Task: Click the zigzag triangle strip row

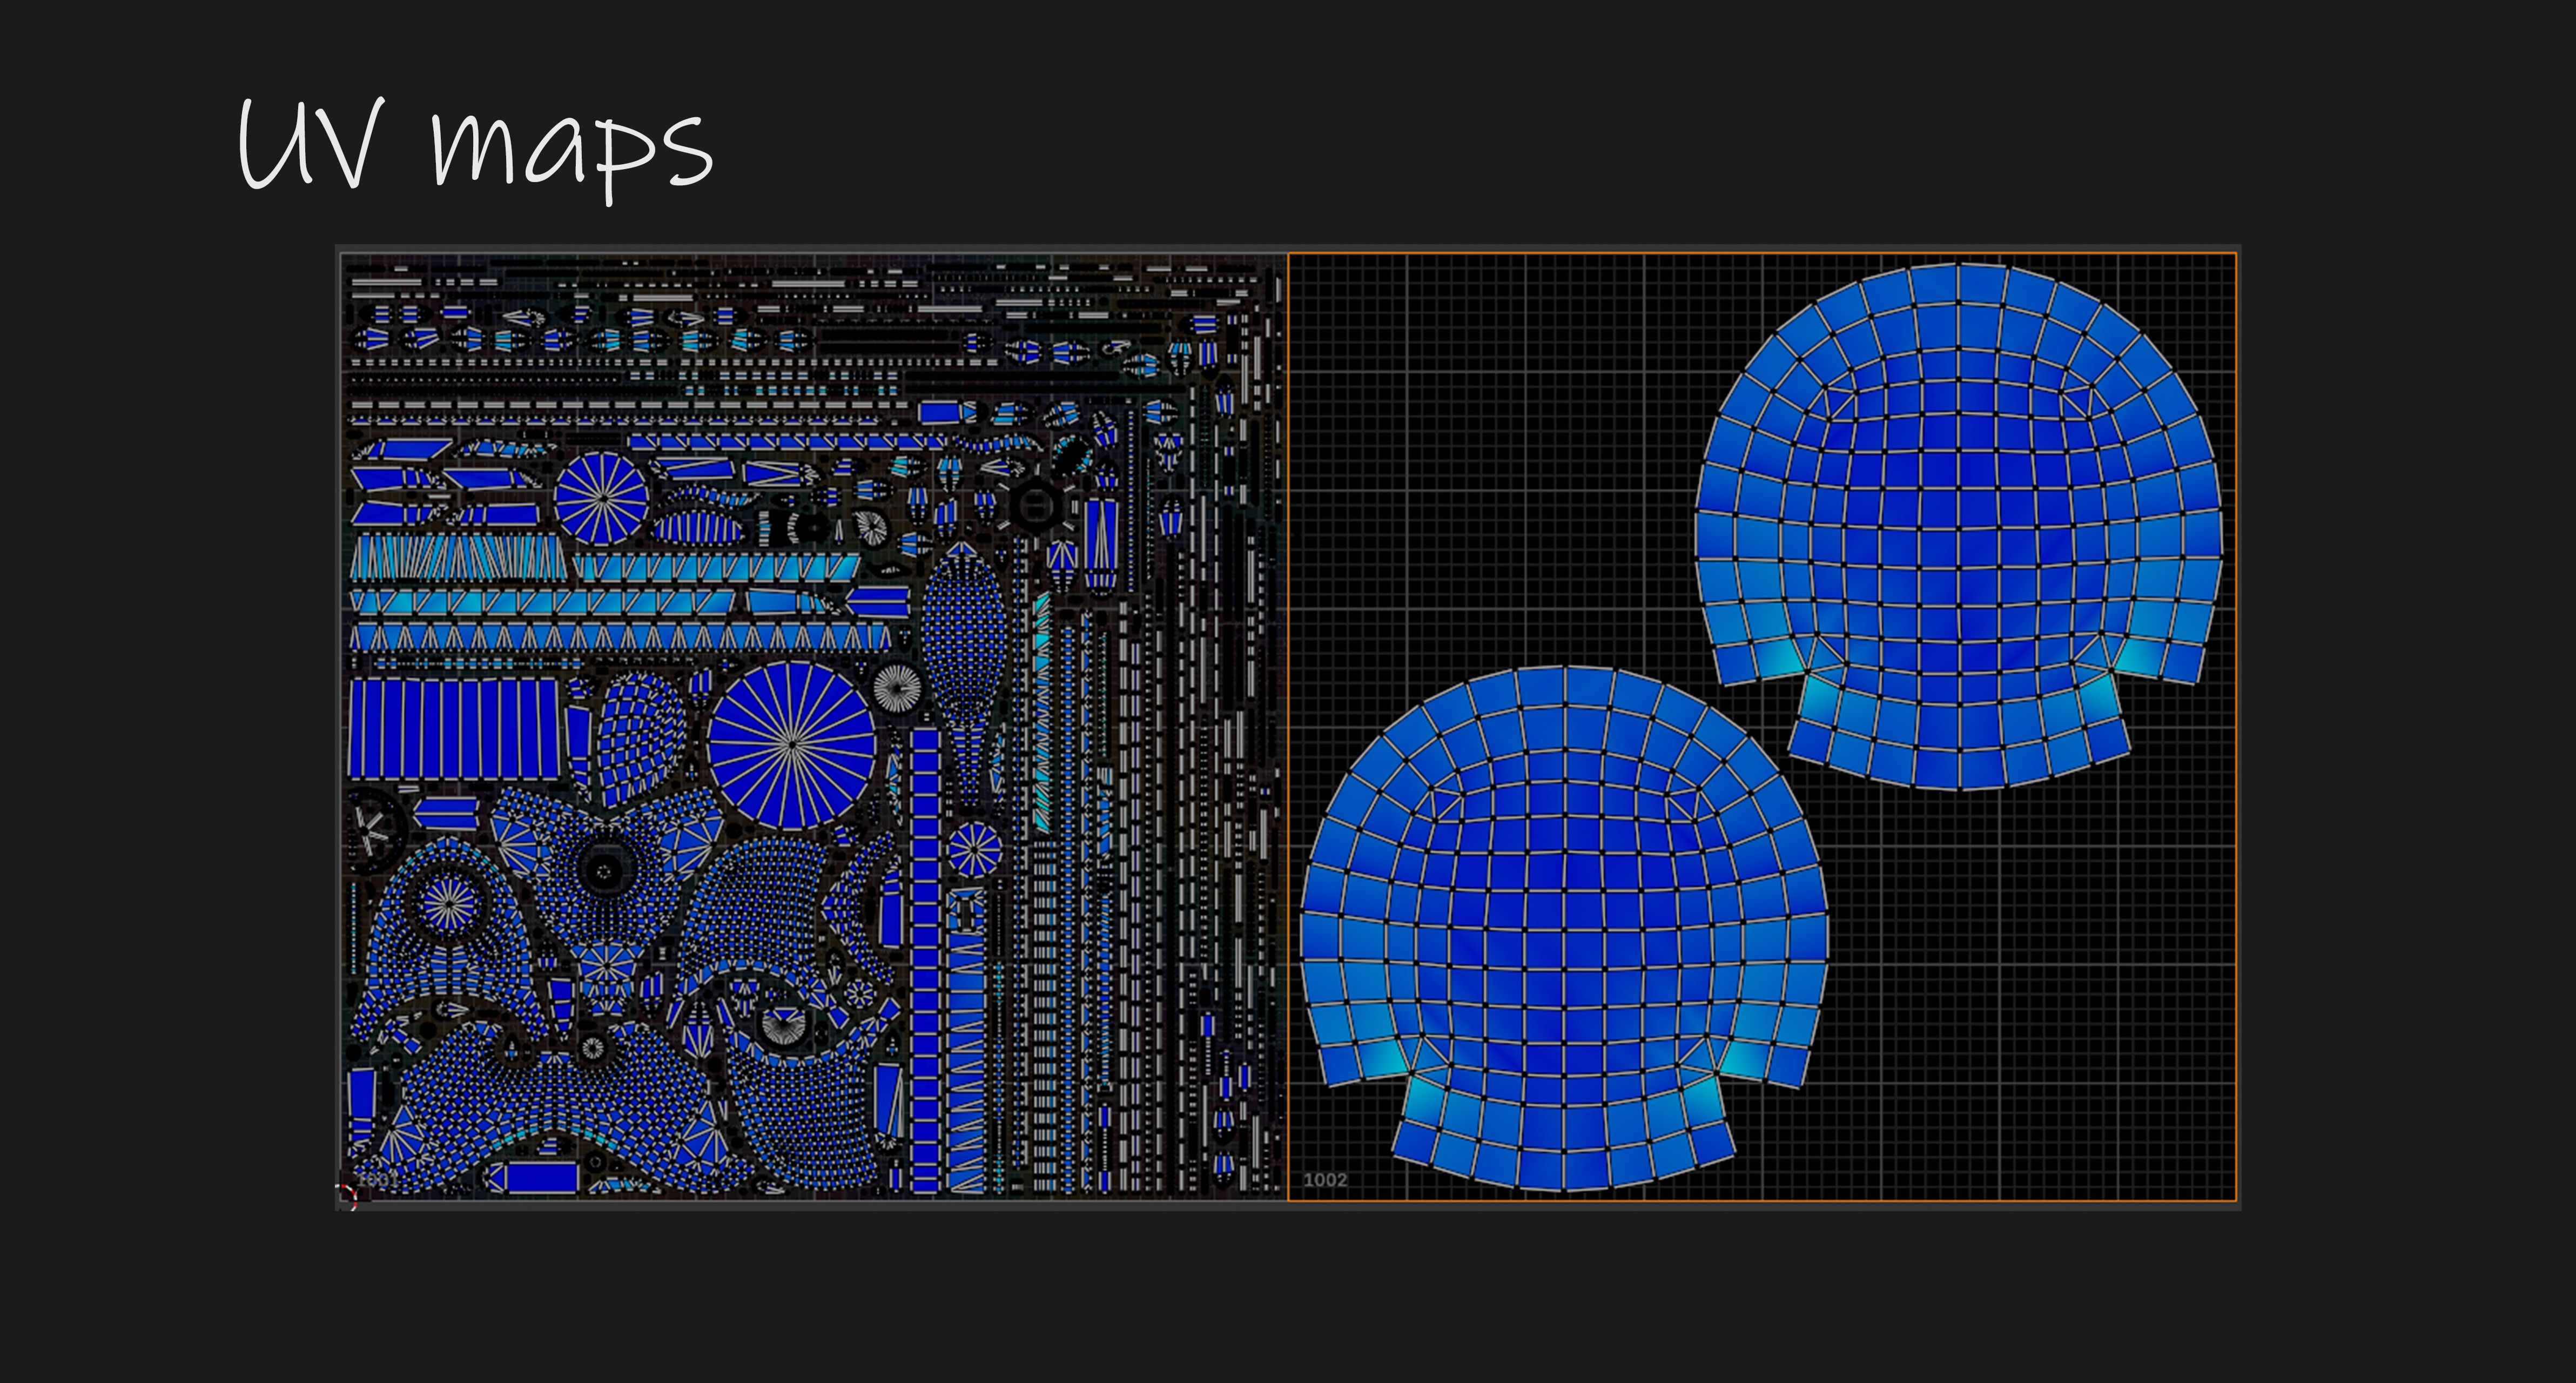Action: [620, 638]
